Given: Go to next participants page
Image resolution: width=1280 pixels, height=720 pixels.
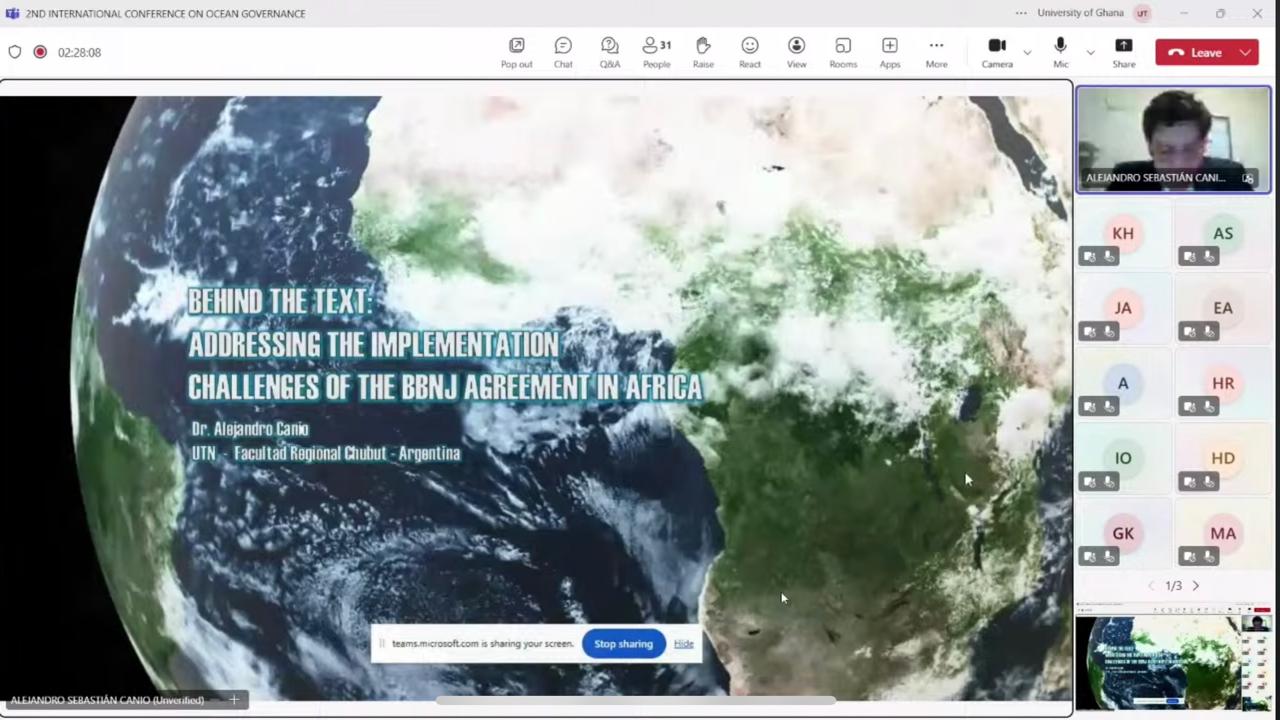Looking at the screenshot, I should tap(1195, 586).
